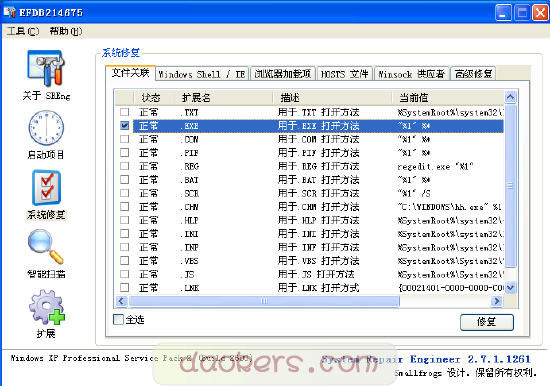Check the .HLP row checkbox
The image size is (550, 386).
125,220
